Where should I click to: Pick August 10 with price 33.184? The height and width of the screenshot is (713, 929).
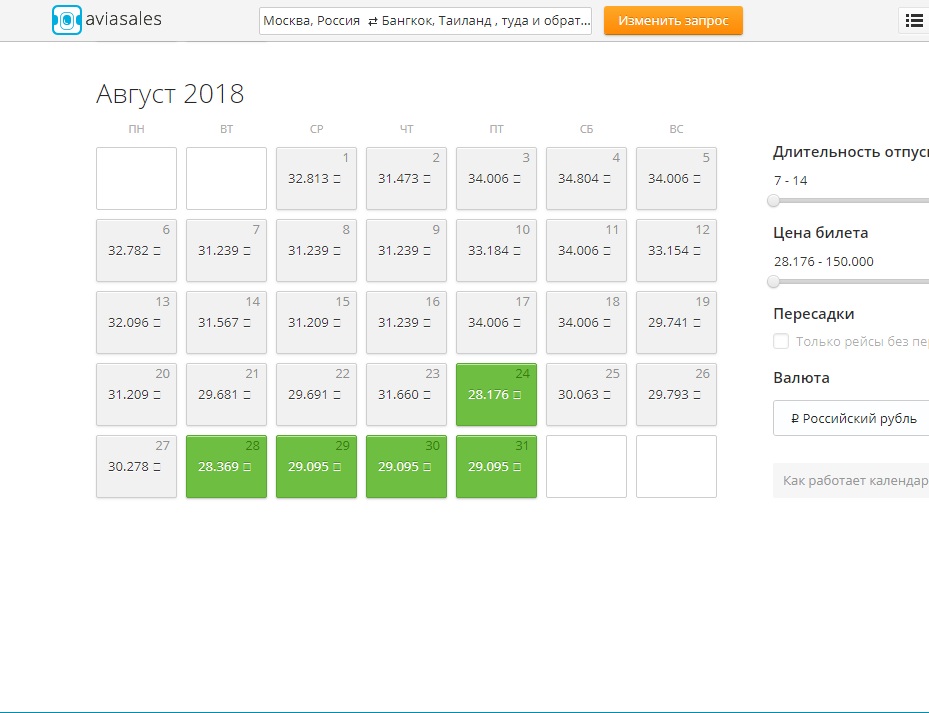point(496,251)
